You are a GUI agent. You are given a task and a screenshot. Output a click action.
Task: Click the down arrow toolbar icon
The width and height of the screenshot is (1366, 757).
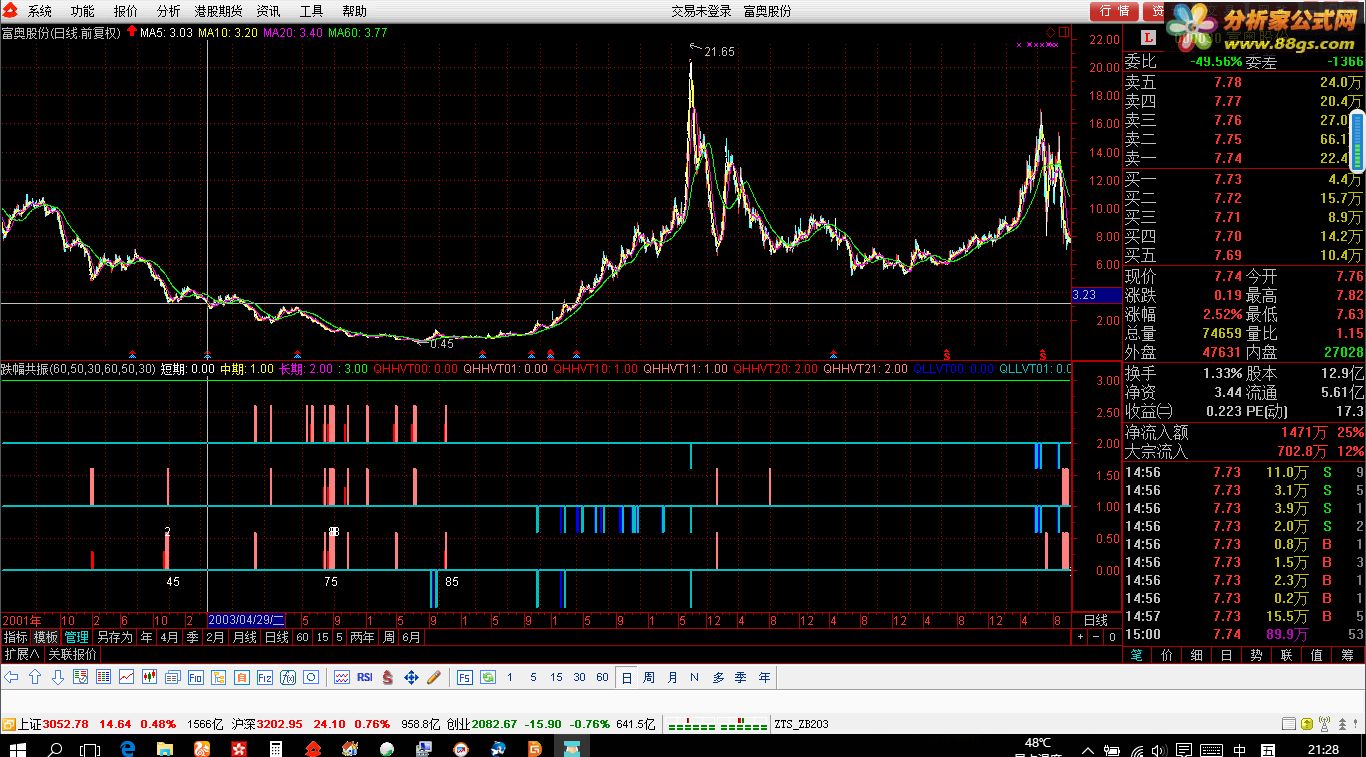tap(57, 677)
